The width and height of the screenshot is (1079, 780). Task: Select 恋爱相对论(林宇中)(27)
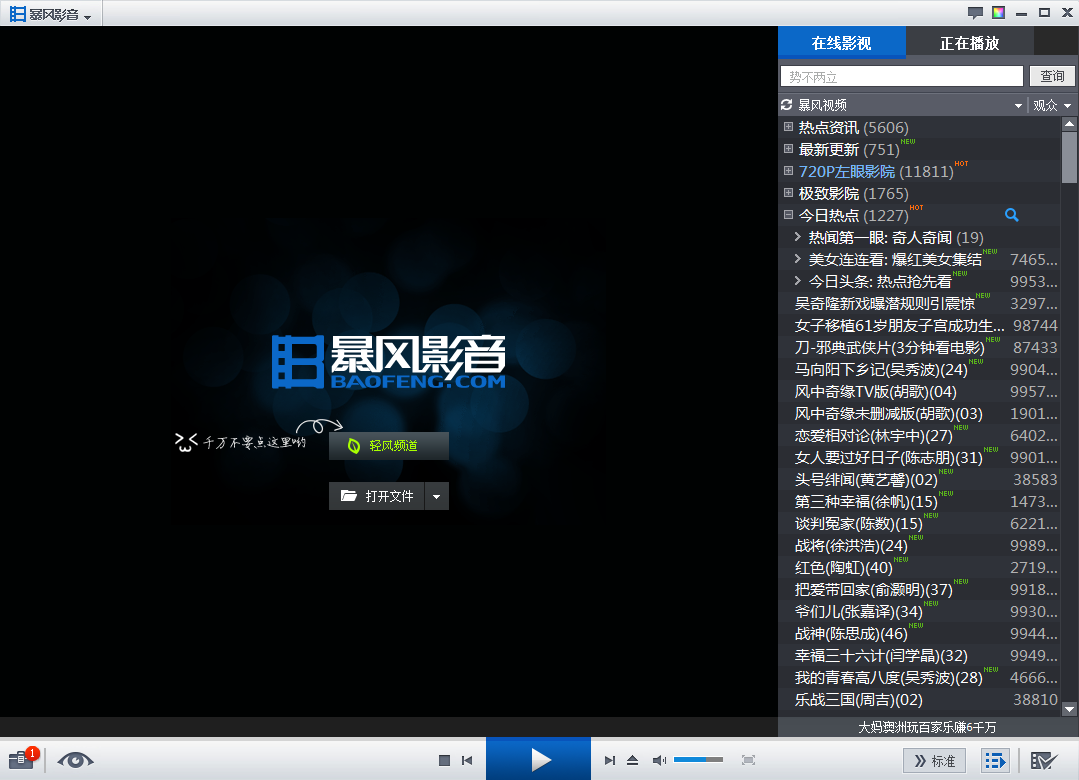click(x=920, y=436)
